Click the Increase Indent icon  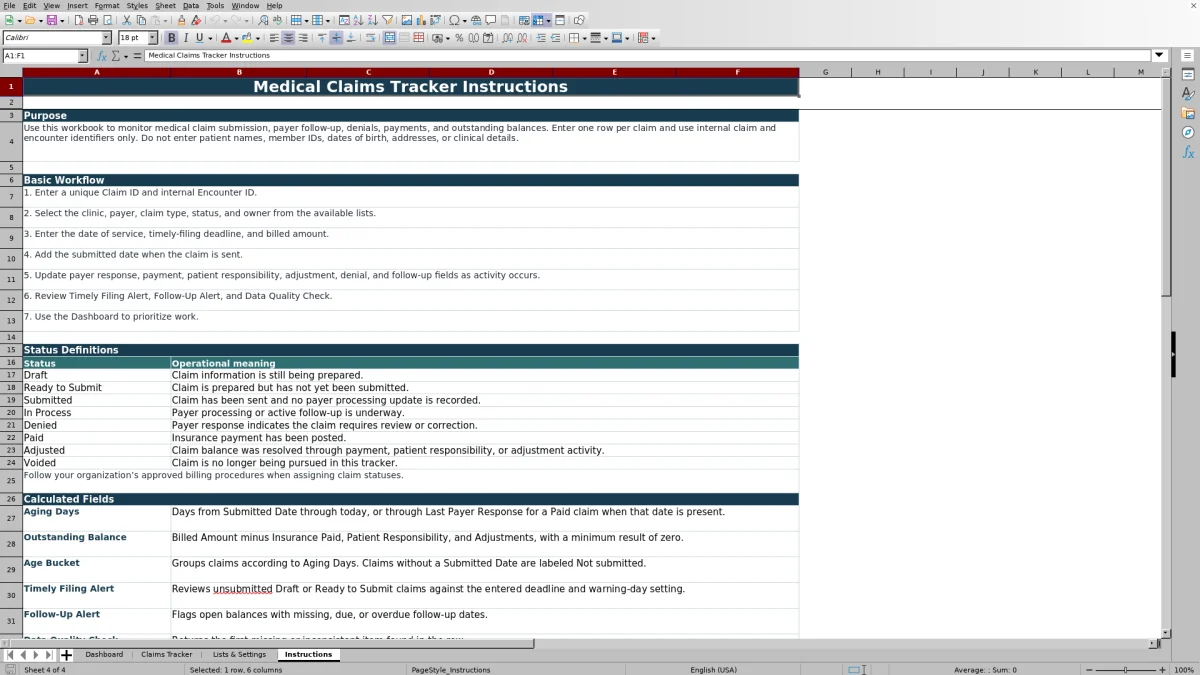[x=540, y=38]
